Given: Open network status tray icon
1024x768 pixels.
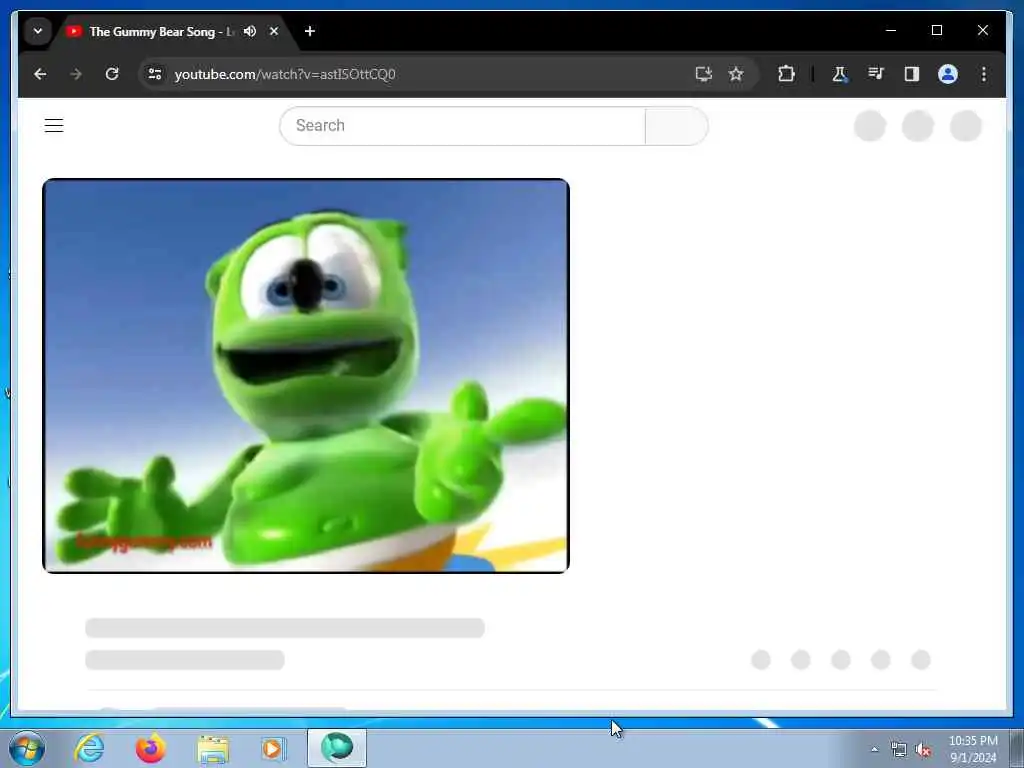Looking at the screenshot, I should [899, 750].
